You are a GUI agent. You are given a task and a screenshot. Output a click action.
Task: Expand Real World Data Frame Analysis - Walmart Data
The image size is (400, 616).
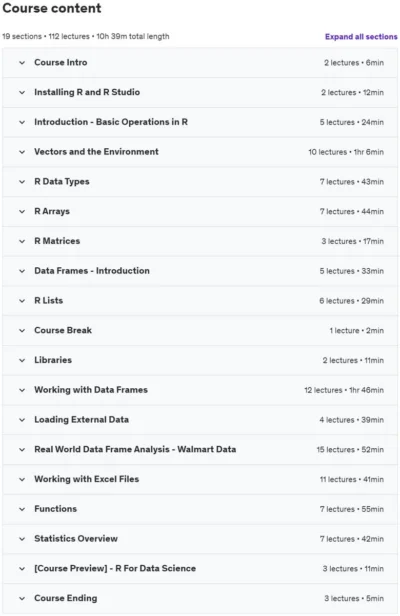coord(200,449)
